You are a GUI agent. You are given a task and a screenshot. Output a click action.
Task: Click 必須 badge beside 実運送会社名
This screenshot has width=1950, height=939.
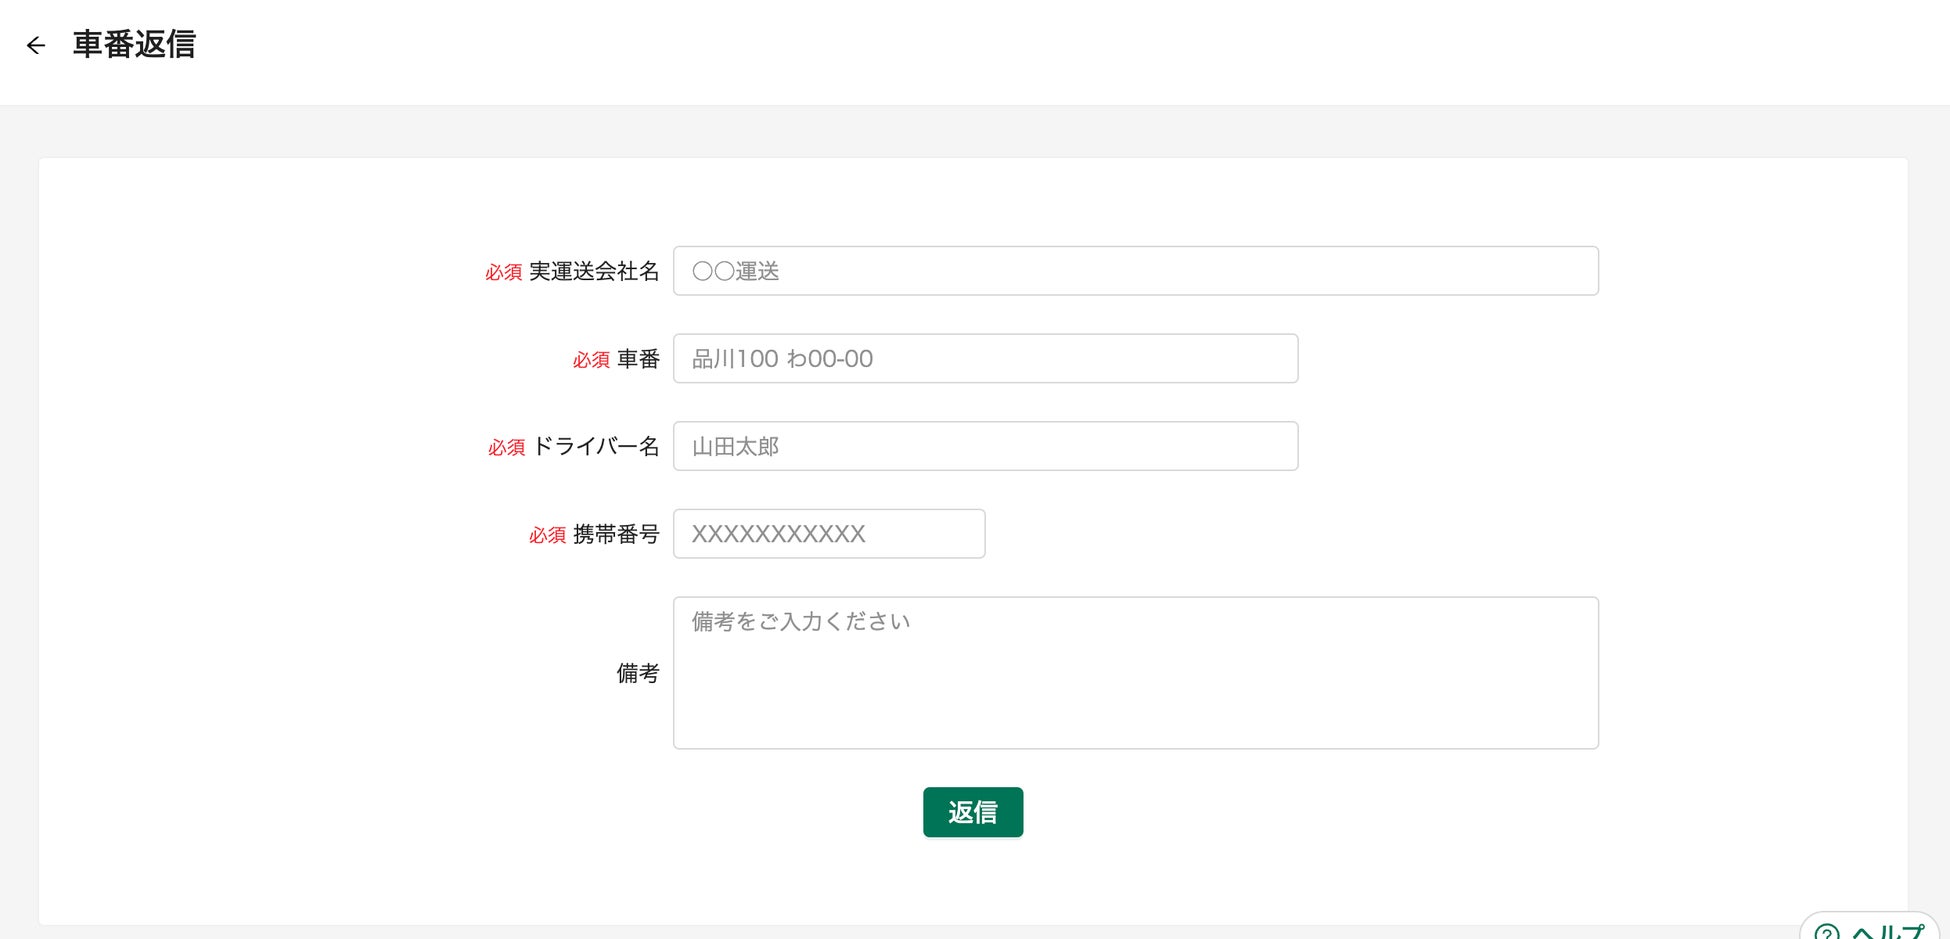504,273
